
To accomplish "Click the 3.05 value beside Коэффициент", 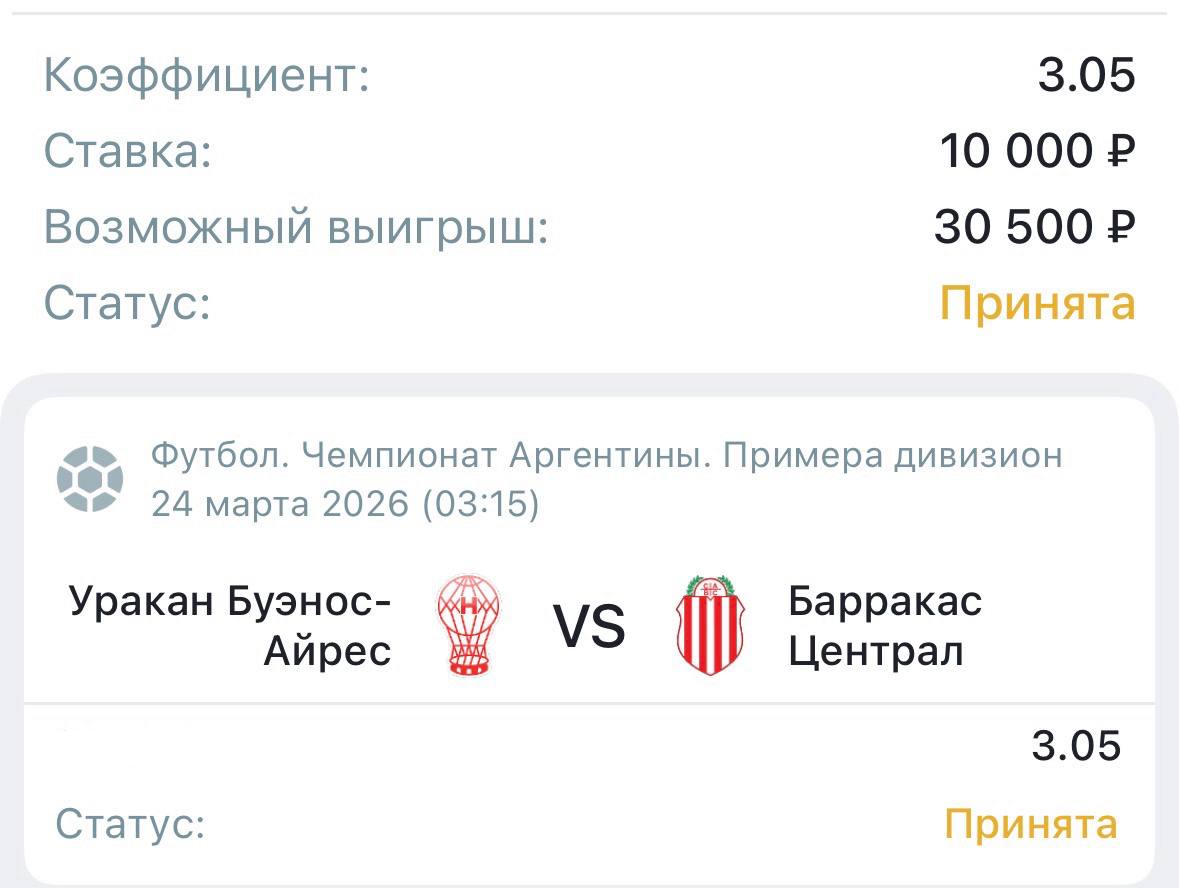I will click(x=1086, y=76).
